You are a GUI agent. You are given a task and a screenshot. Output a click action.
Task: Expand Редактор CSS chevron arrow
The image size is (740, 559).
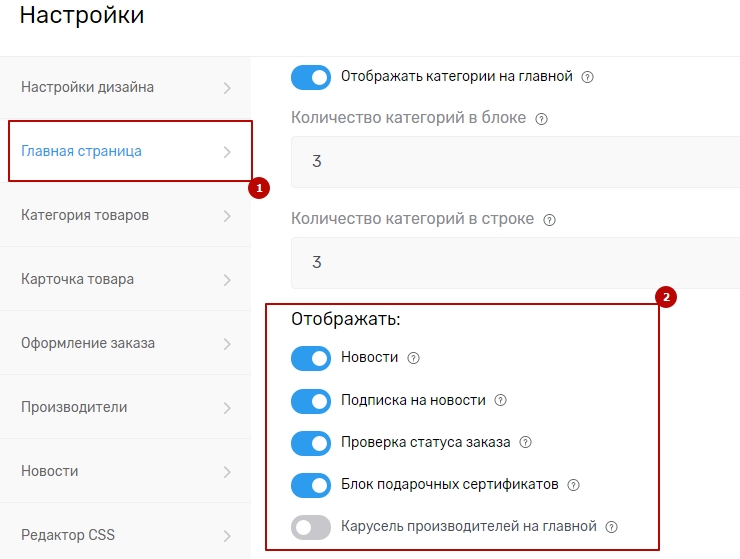tap(227, 536)
